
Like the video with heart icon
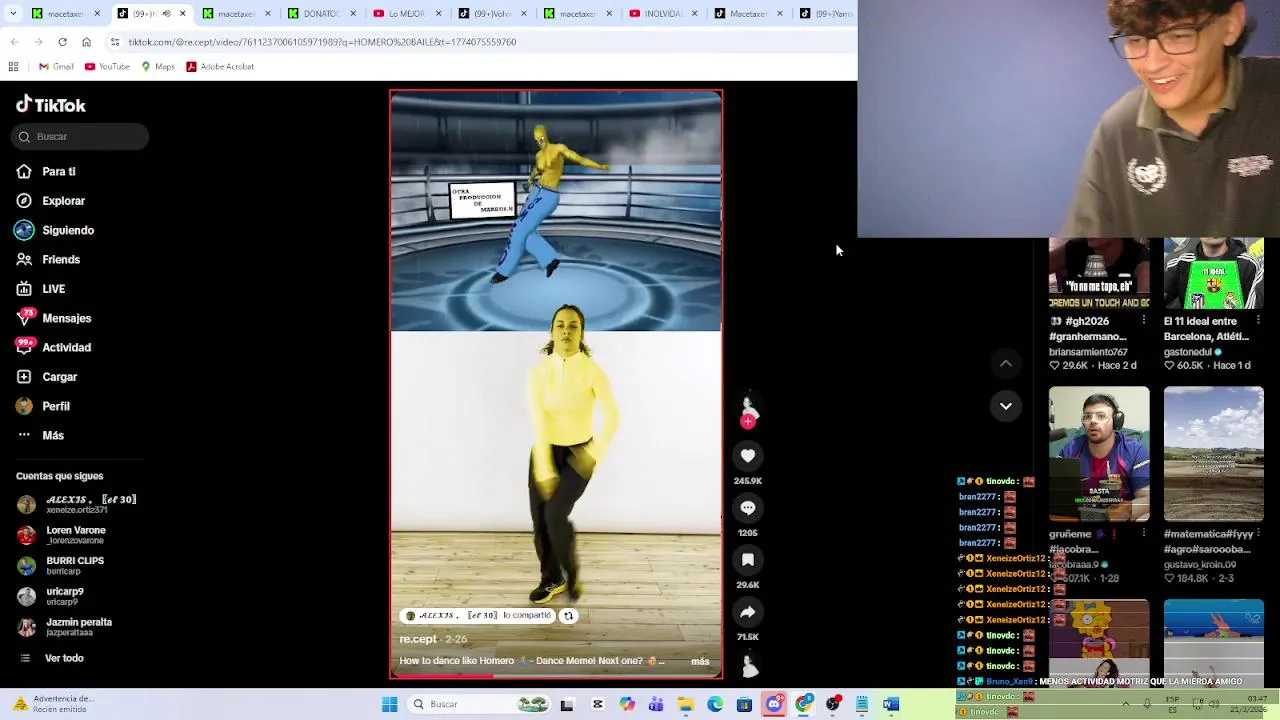click(x=747, y=456)
